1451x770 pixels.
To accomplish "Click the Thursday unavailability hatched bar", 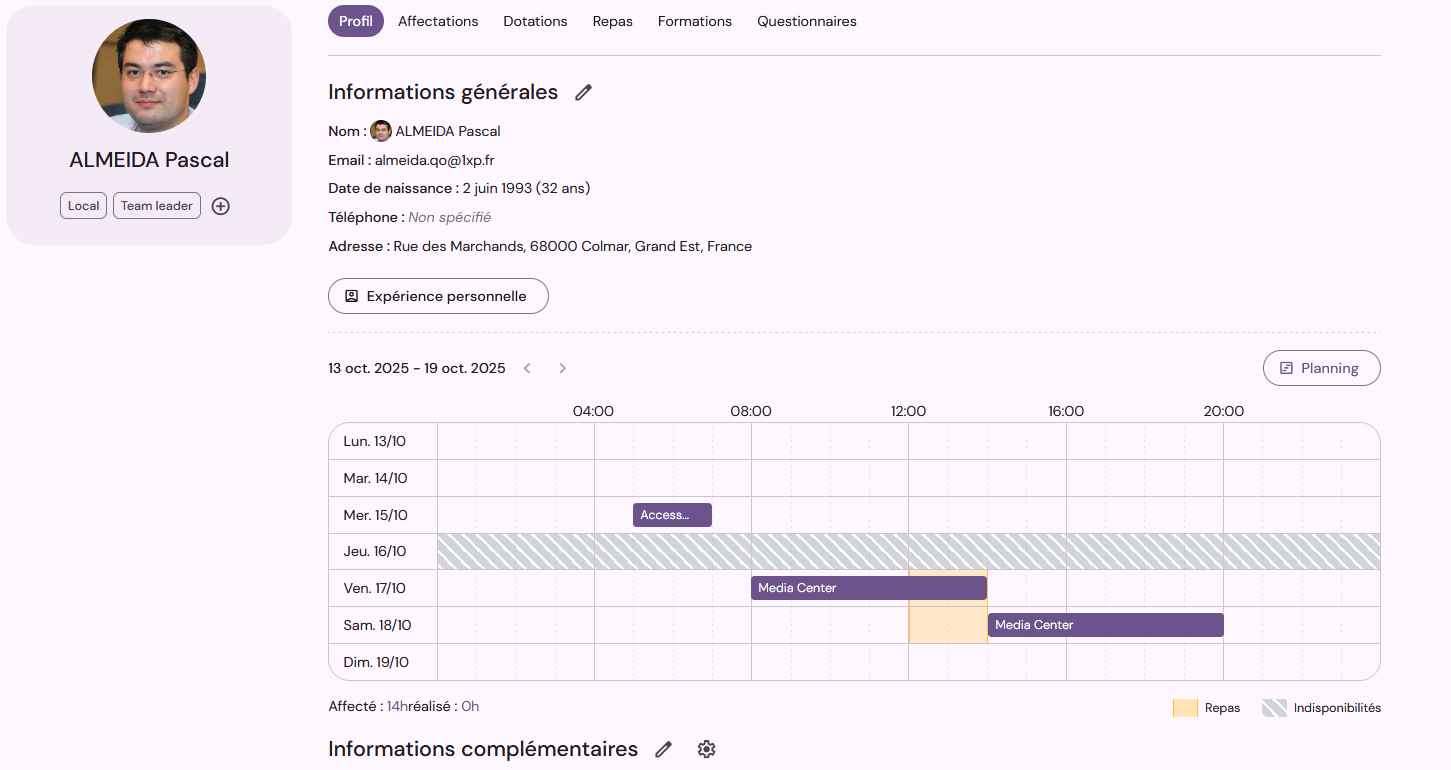I will [908, 551].
